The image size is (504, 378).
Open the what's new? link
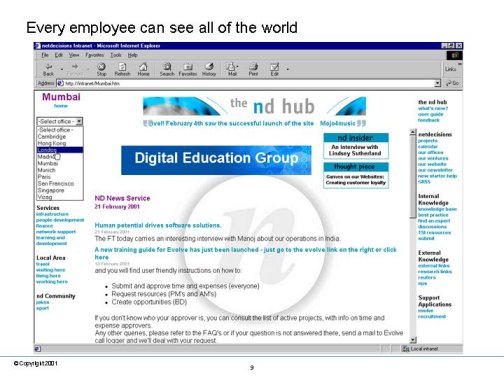tap(433, 108)
